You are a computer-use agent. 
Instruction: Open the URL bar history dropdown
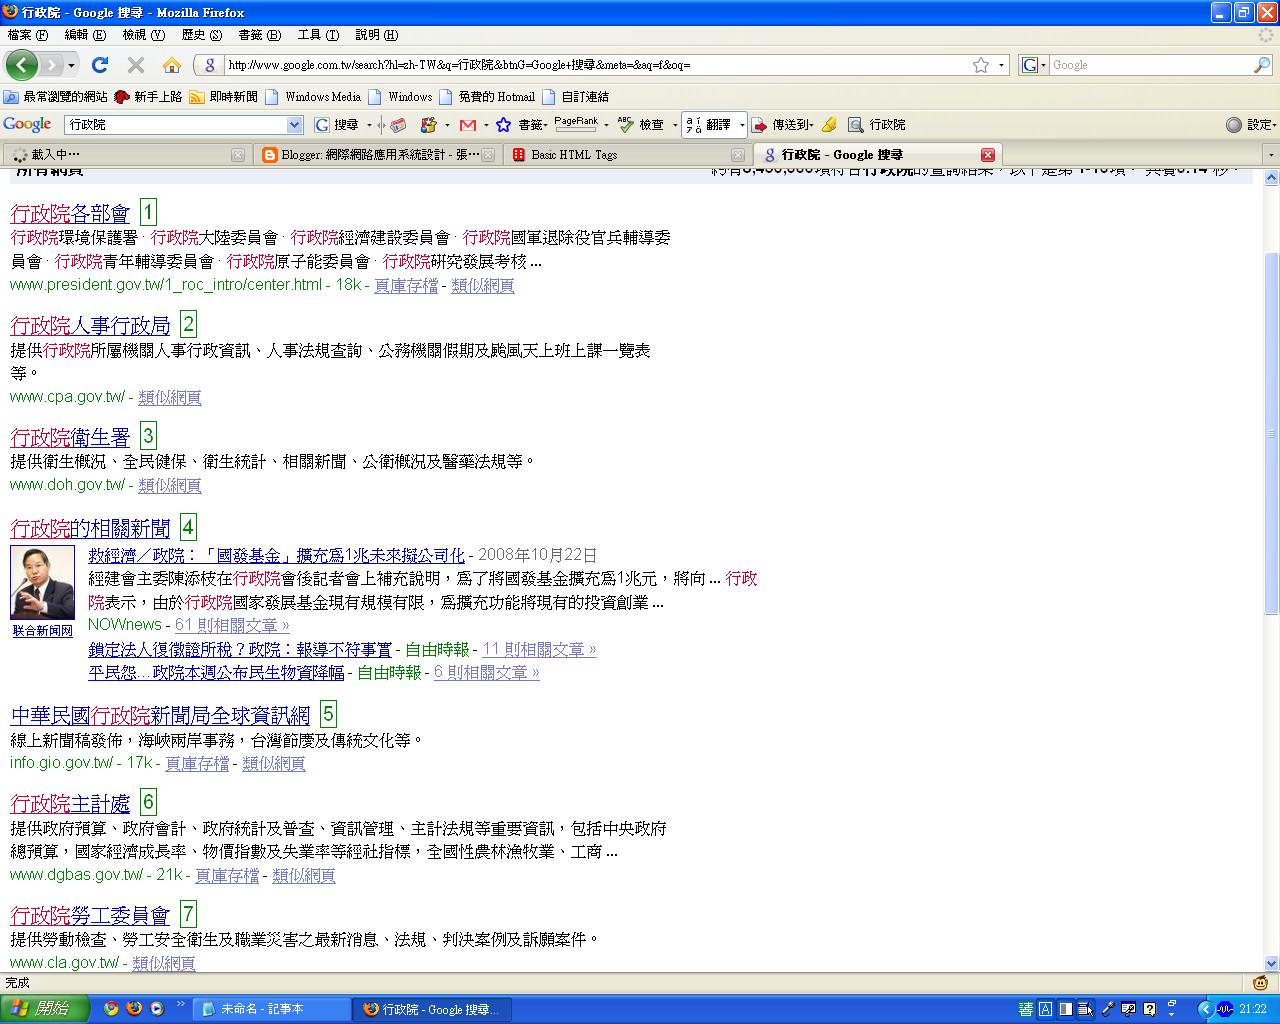pyautogui.click(x=1001, y=65)
